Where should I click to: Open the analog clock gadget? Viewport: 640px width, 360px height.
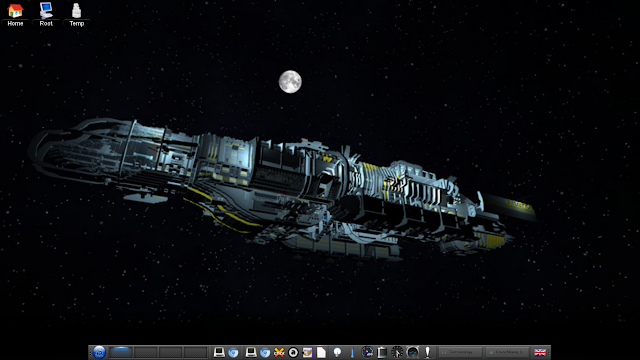point(397,352)
